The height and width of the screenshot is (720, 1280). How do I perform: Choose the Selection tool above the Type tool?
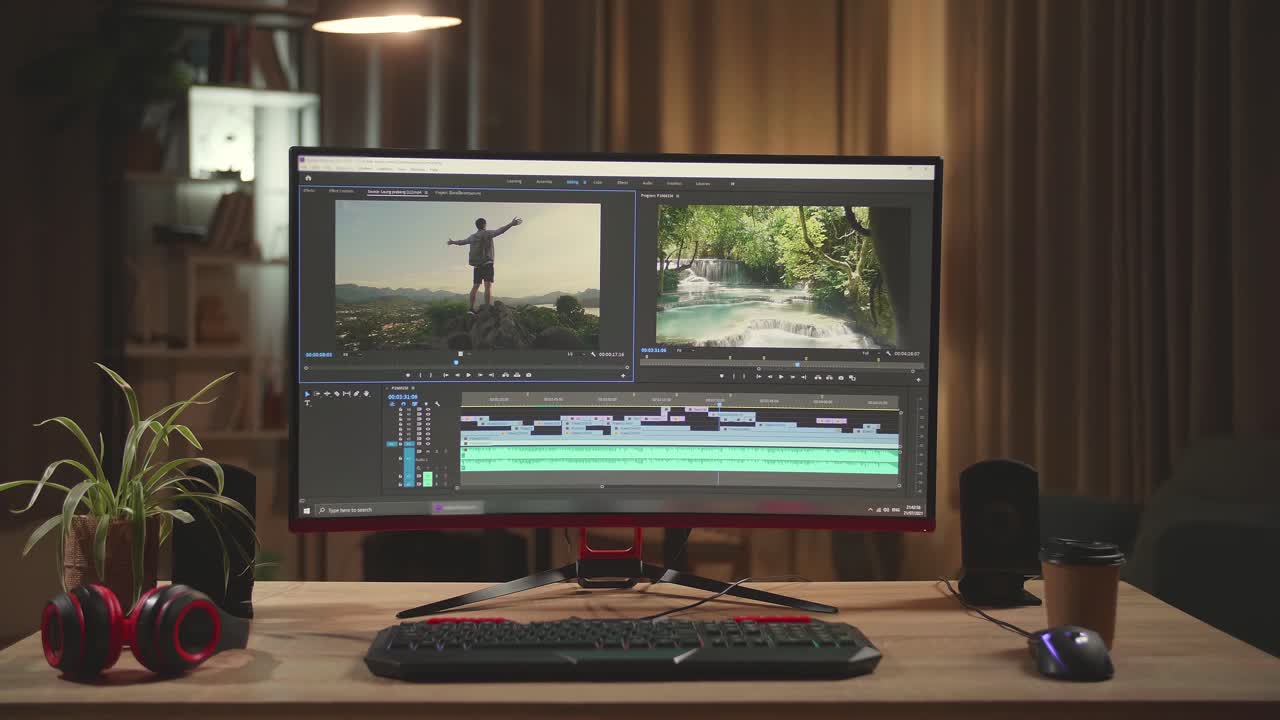307,394
